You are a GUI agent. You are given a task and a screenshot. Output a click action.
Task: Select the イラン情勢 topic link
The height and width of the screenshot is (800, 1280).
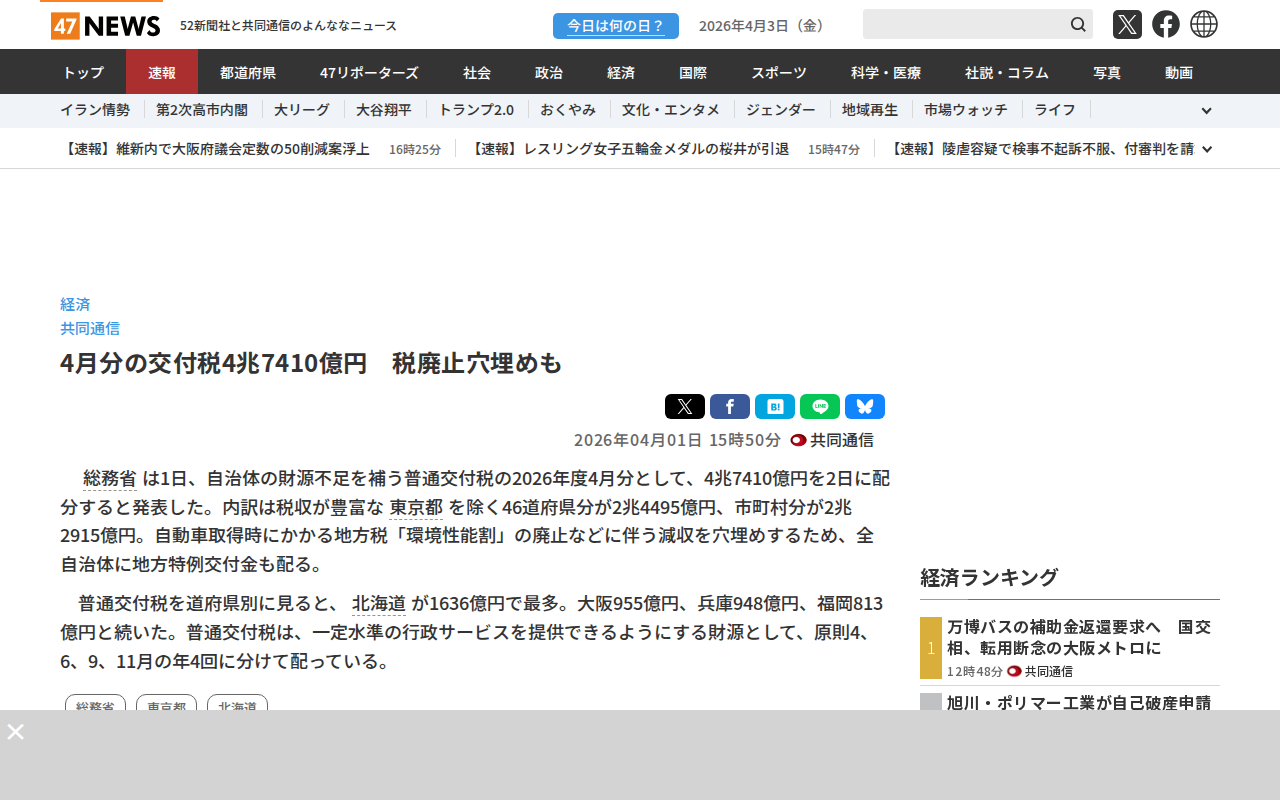tap(95, 110)
